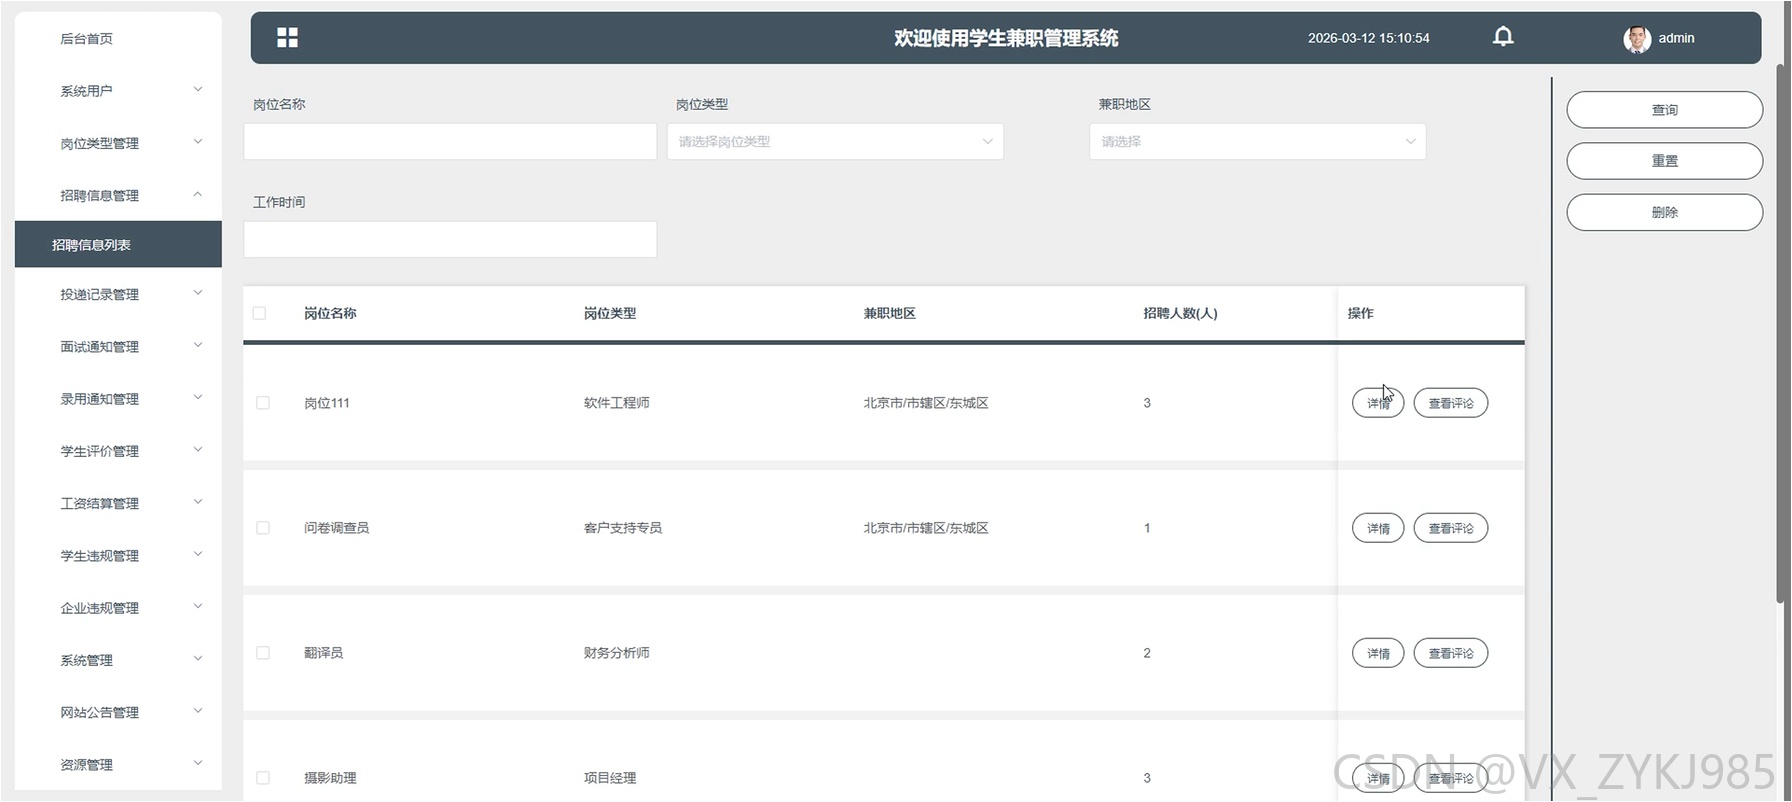Image resolution: width=1792 pixels, height=802 pixels.
Task: Expand chevron beside 面试通知管理
Action: pos(197,345)
